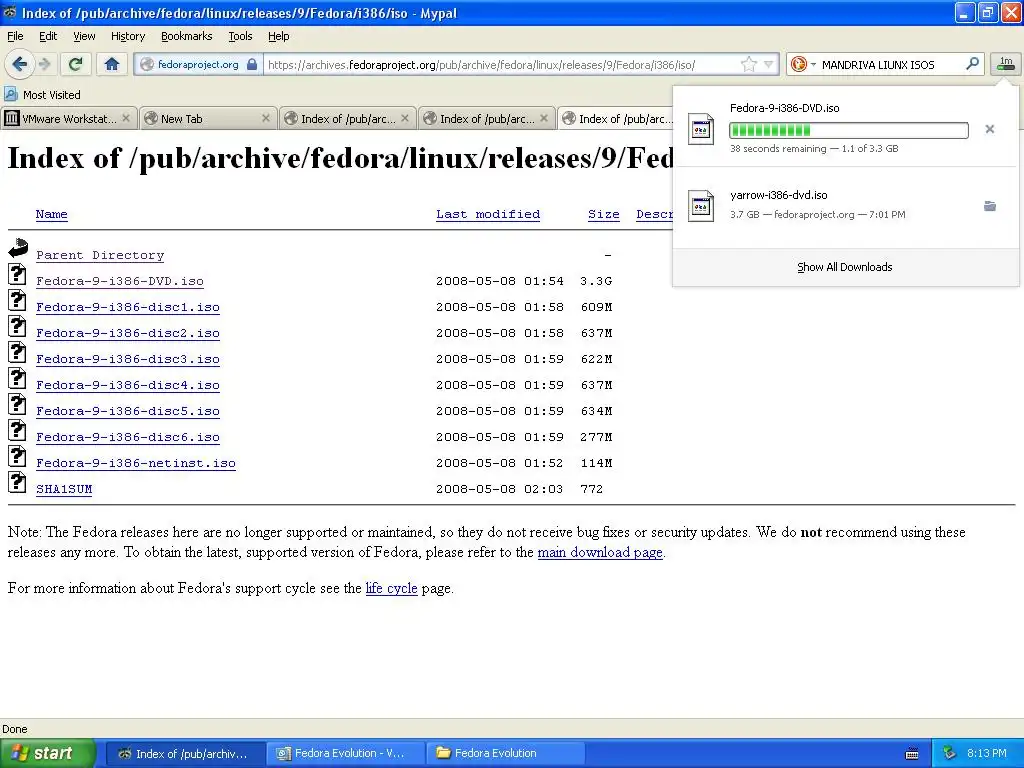Click file icon beside SHA1SUM
Viewport: 1024px width, 768px height.
pos(17,482)
